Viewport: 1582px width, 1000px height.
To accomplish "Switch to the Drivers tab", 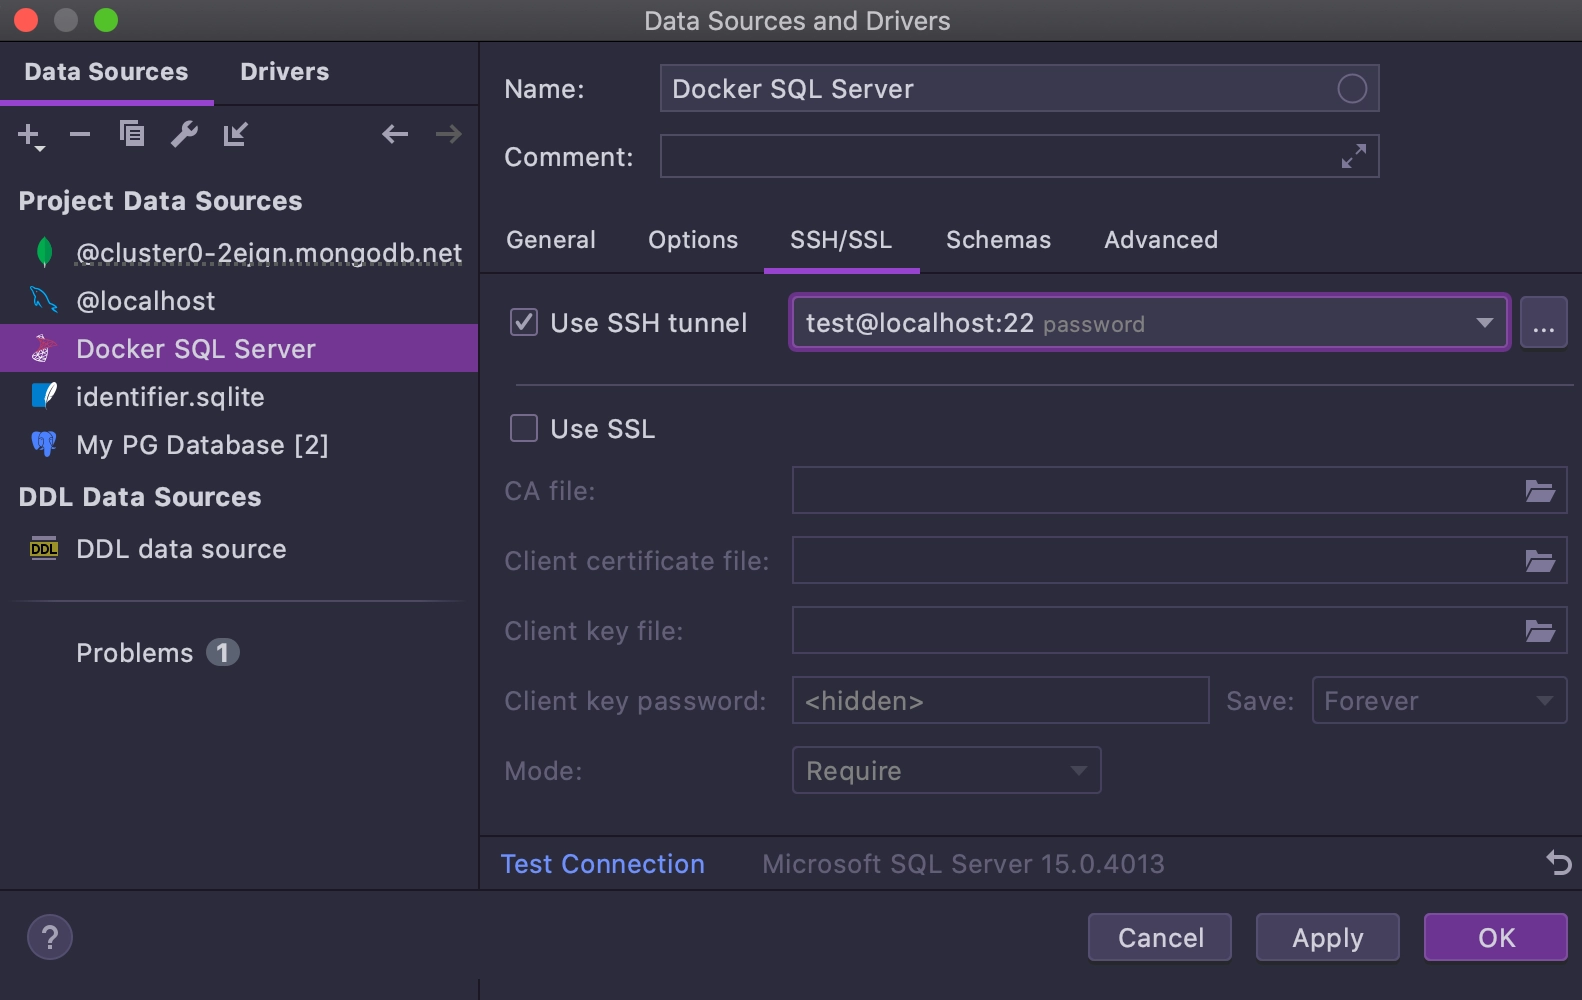I will click(x=285, y=72).
